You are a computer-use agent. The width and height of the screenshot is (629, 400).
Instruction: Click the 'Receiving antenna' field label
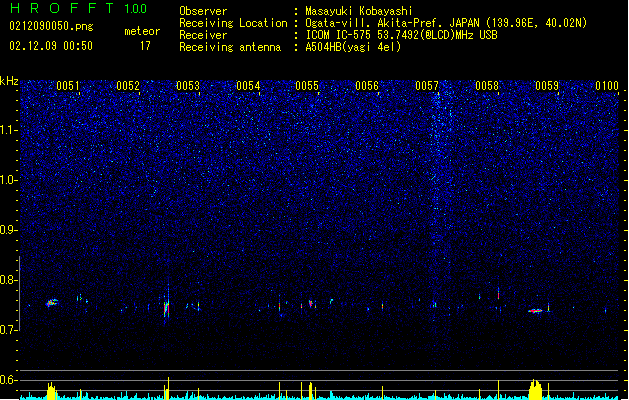coord(230,47)
